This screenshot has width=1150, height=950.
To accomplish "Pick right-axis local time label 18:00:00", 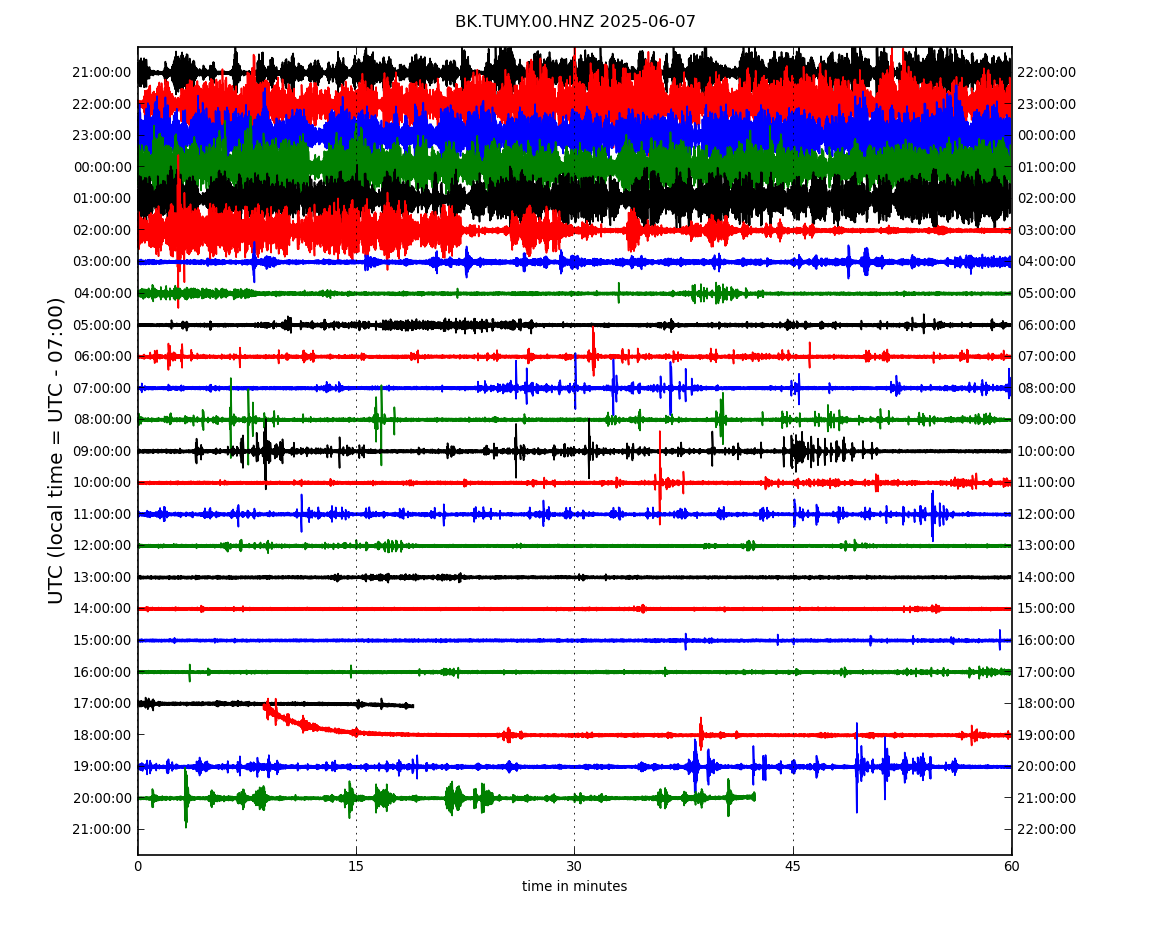I will point(1047,704).
